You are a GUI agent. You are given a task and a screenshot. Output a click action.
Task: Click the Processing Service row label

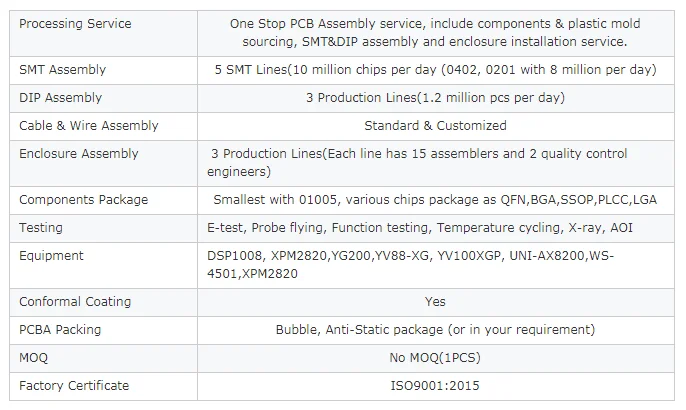74,24
